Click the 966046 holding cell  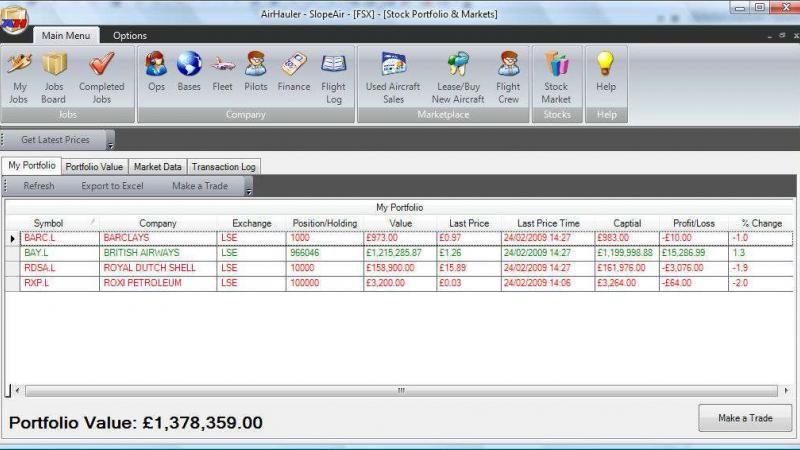pos(325,253)
